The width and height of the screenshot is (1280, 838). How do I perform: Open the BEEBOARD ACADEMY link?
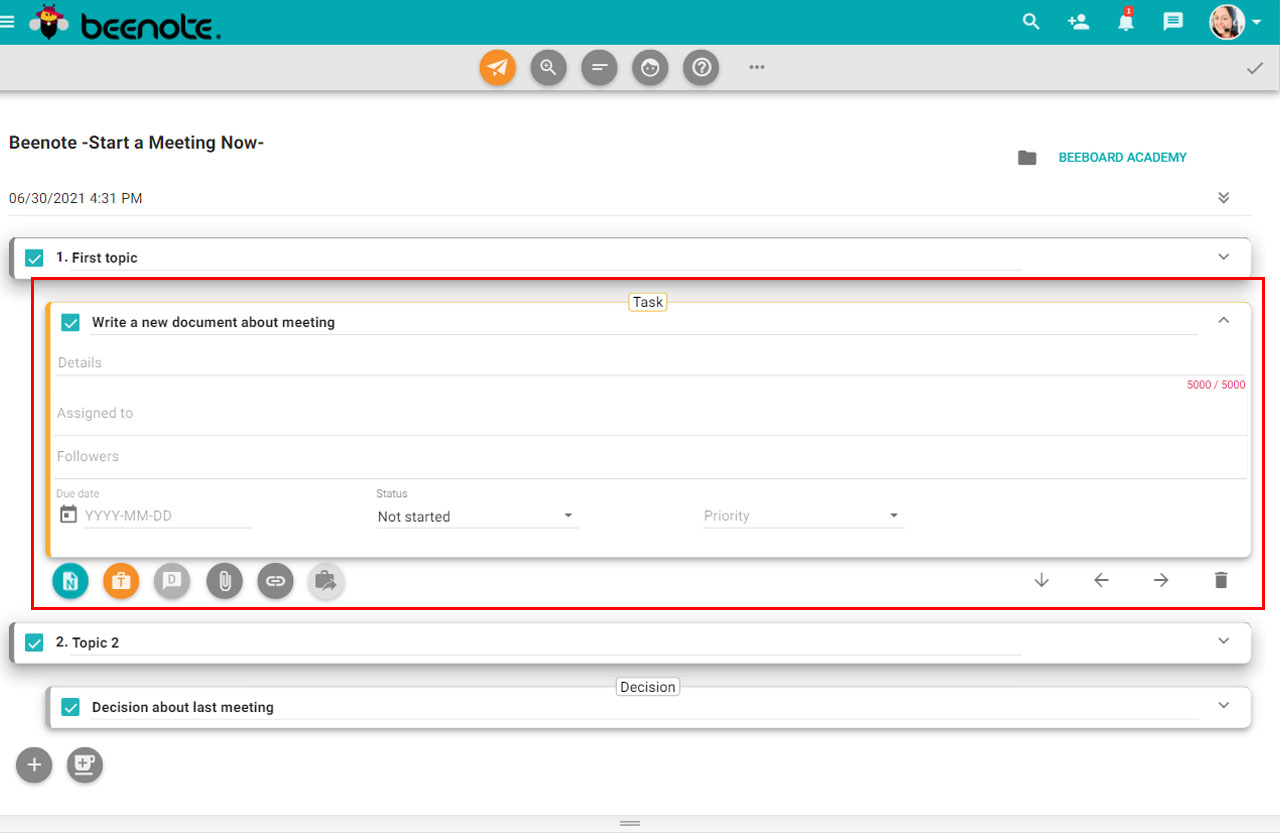1123,157
